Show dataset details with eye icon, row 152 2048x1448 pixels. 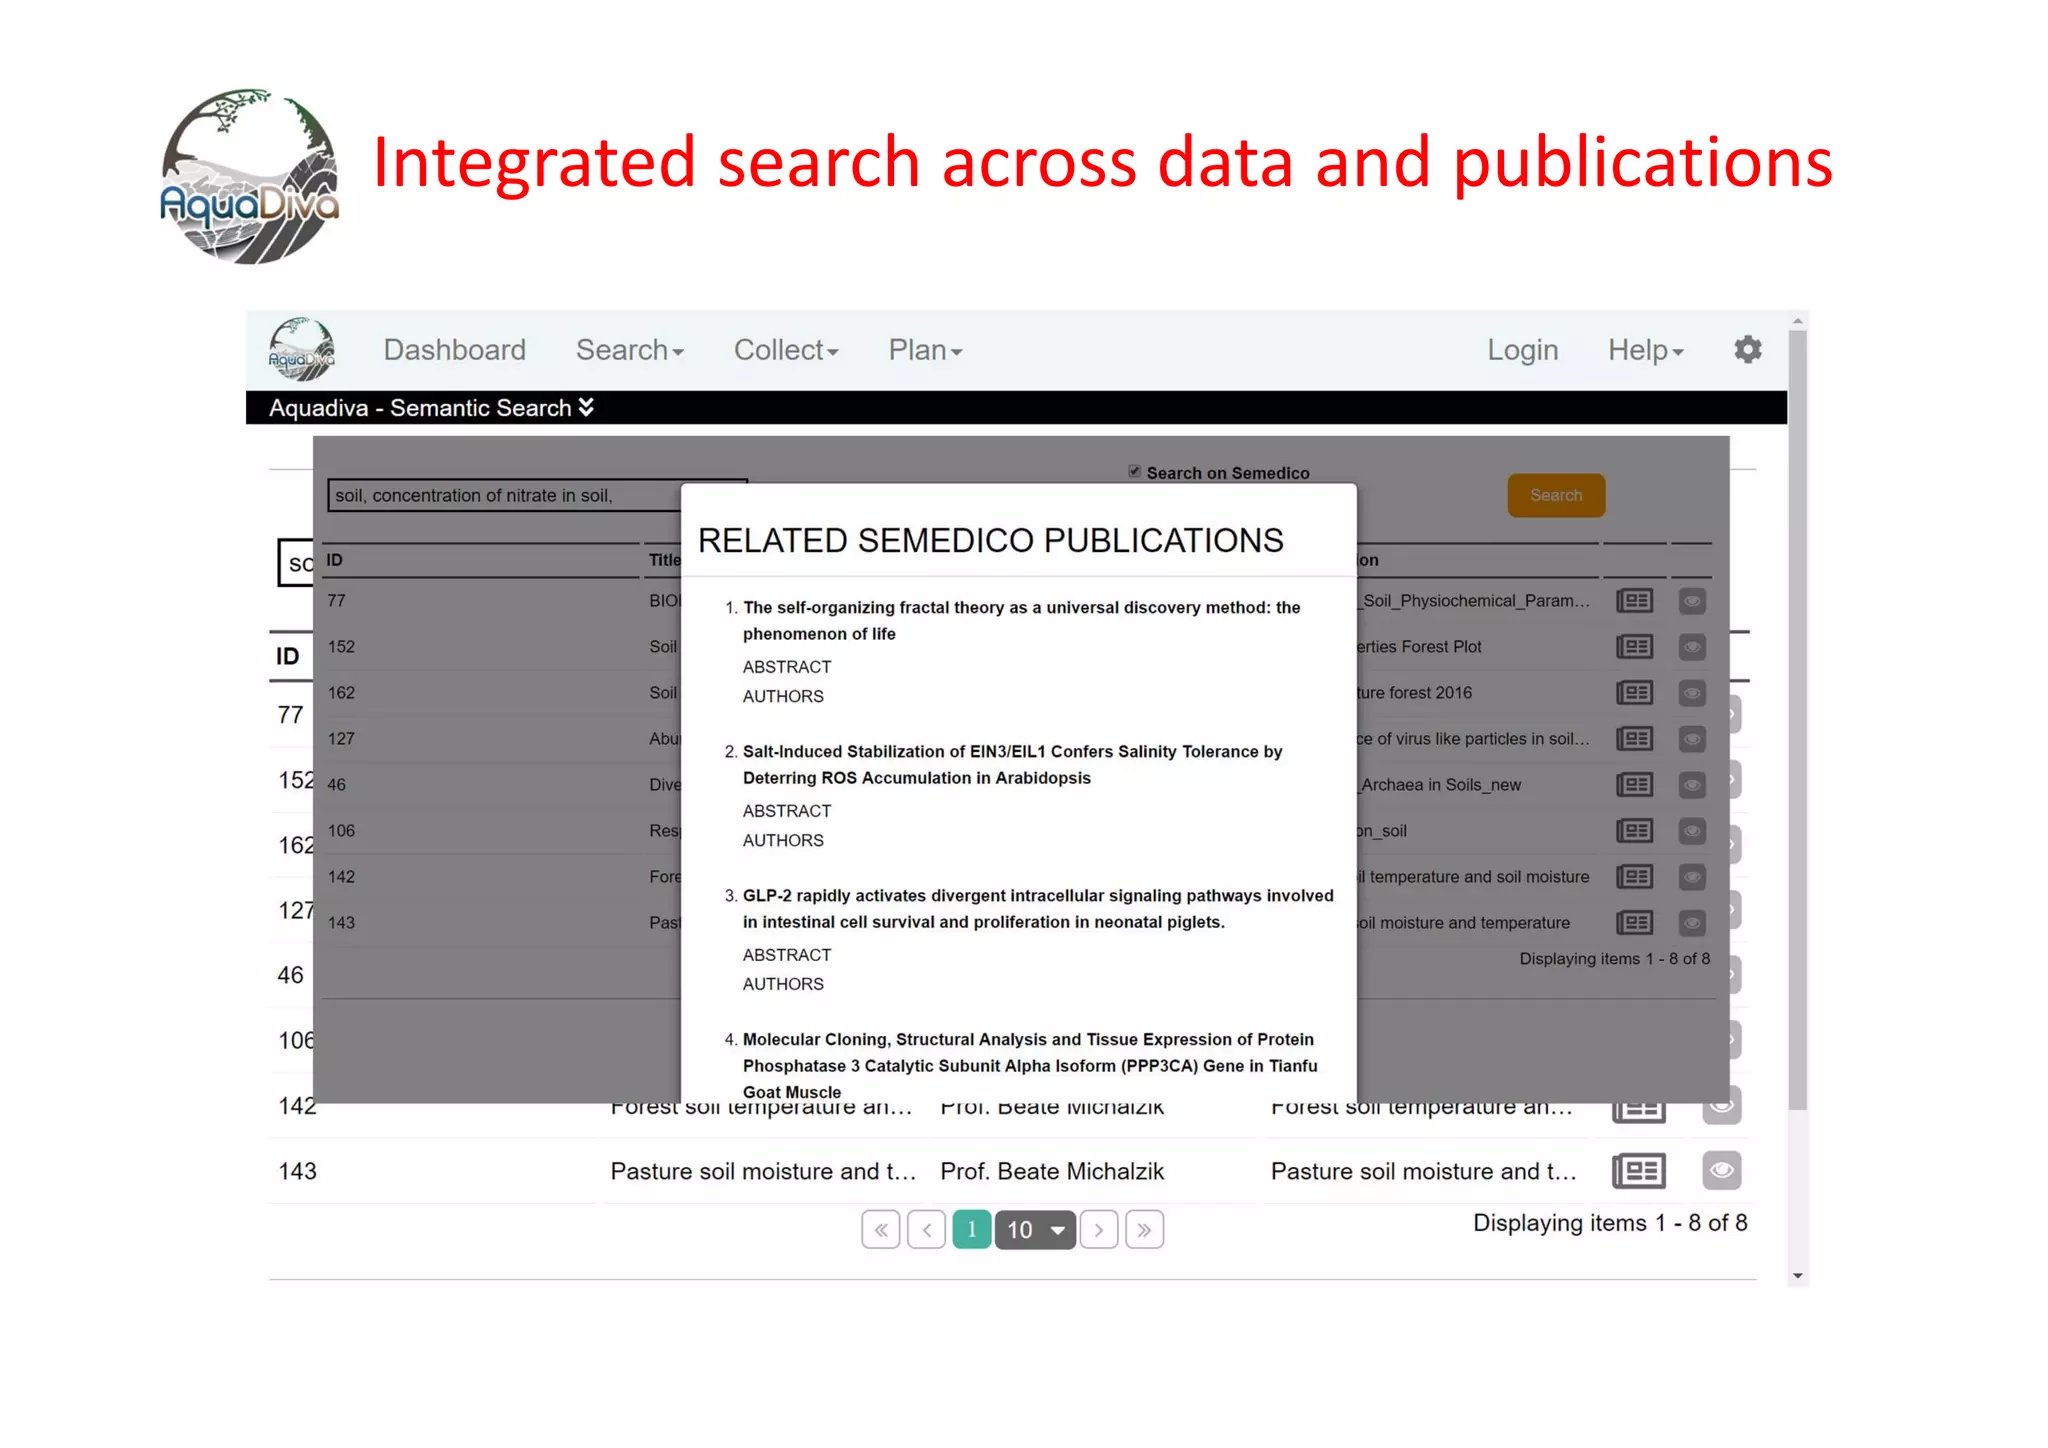tap(1692, 647)
